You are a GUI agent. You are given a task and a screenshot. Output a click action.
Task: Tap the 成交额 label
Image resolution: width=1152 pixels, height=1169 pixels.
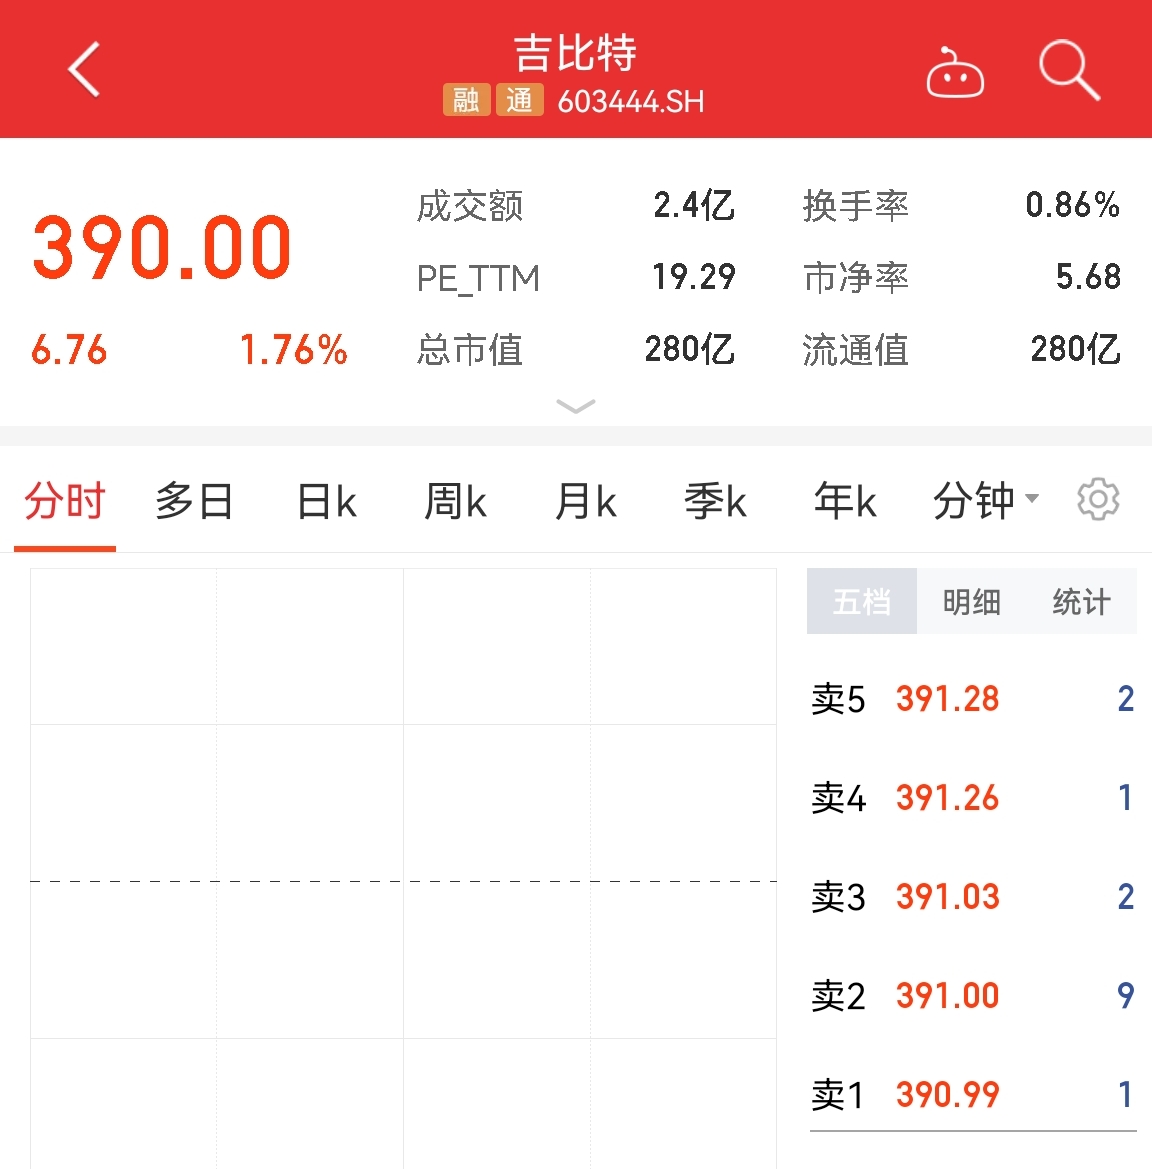tap(470, 207)
